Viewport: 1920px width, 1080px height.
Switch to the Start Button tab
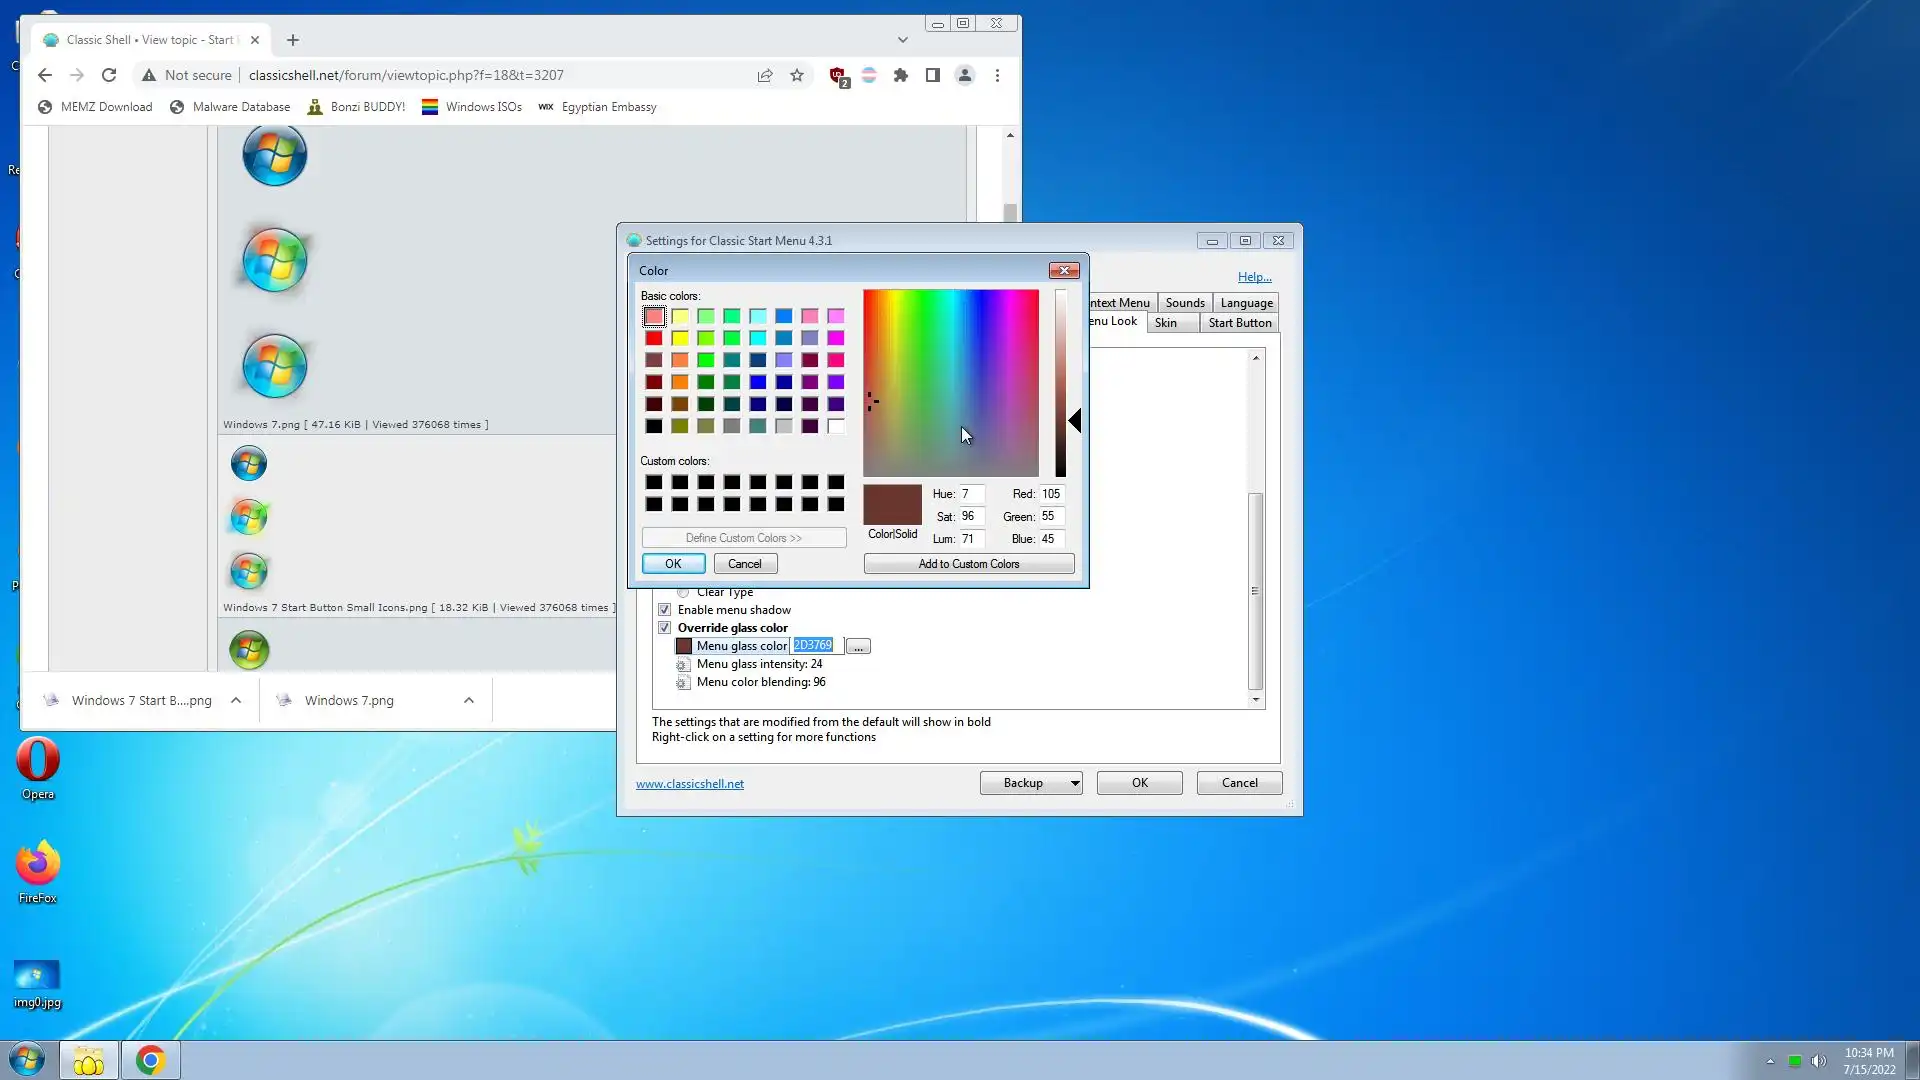[x=1239, y=323]
